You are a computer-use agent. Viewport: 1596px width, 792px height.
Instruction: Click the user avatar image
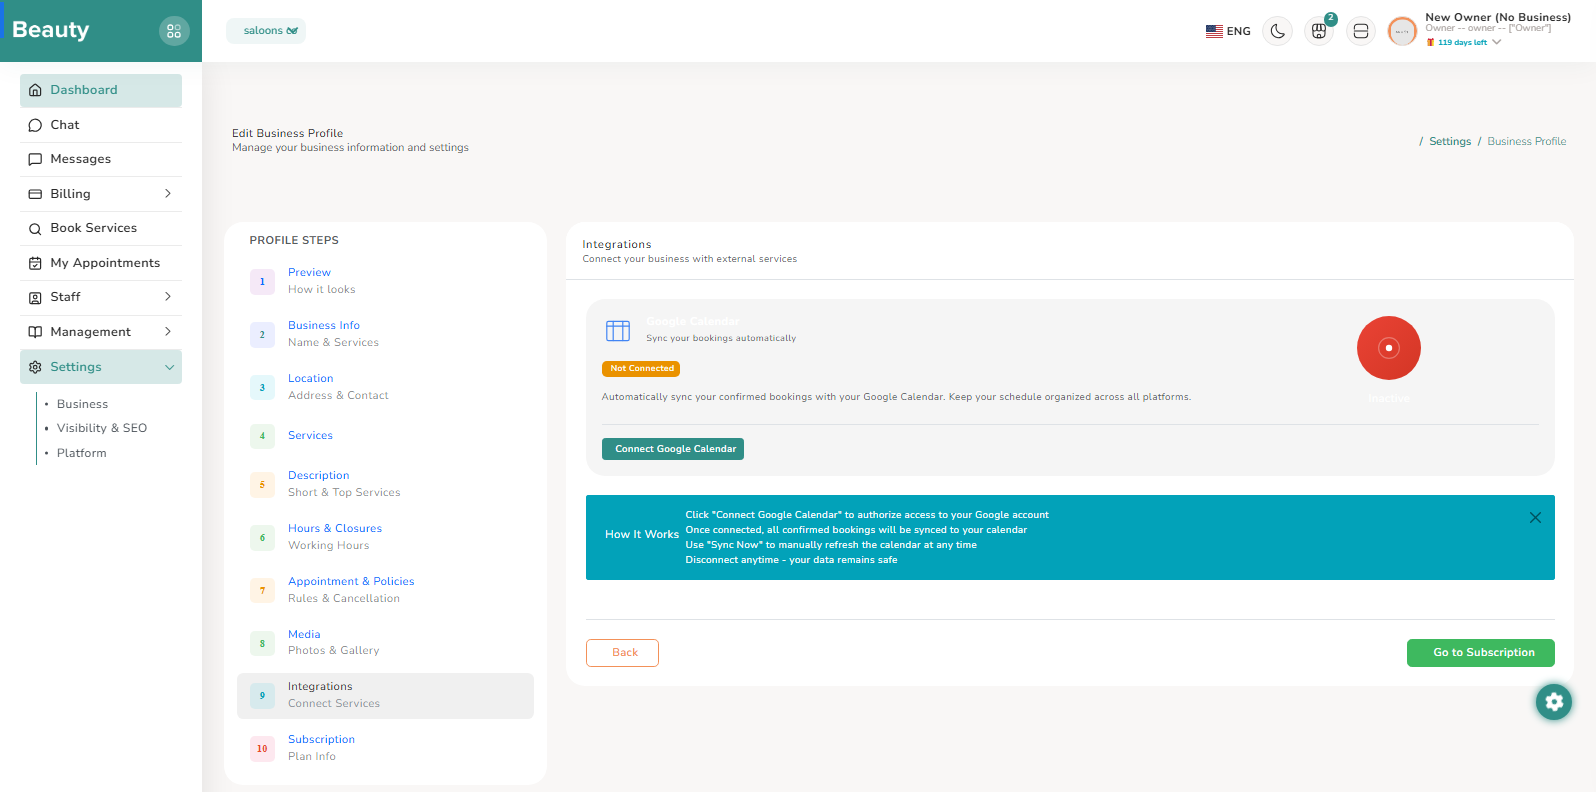[1402, 31]
